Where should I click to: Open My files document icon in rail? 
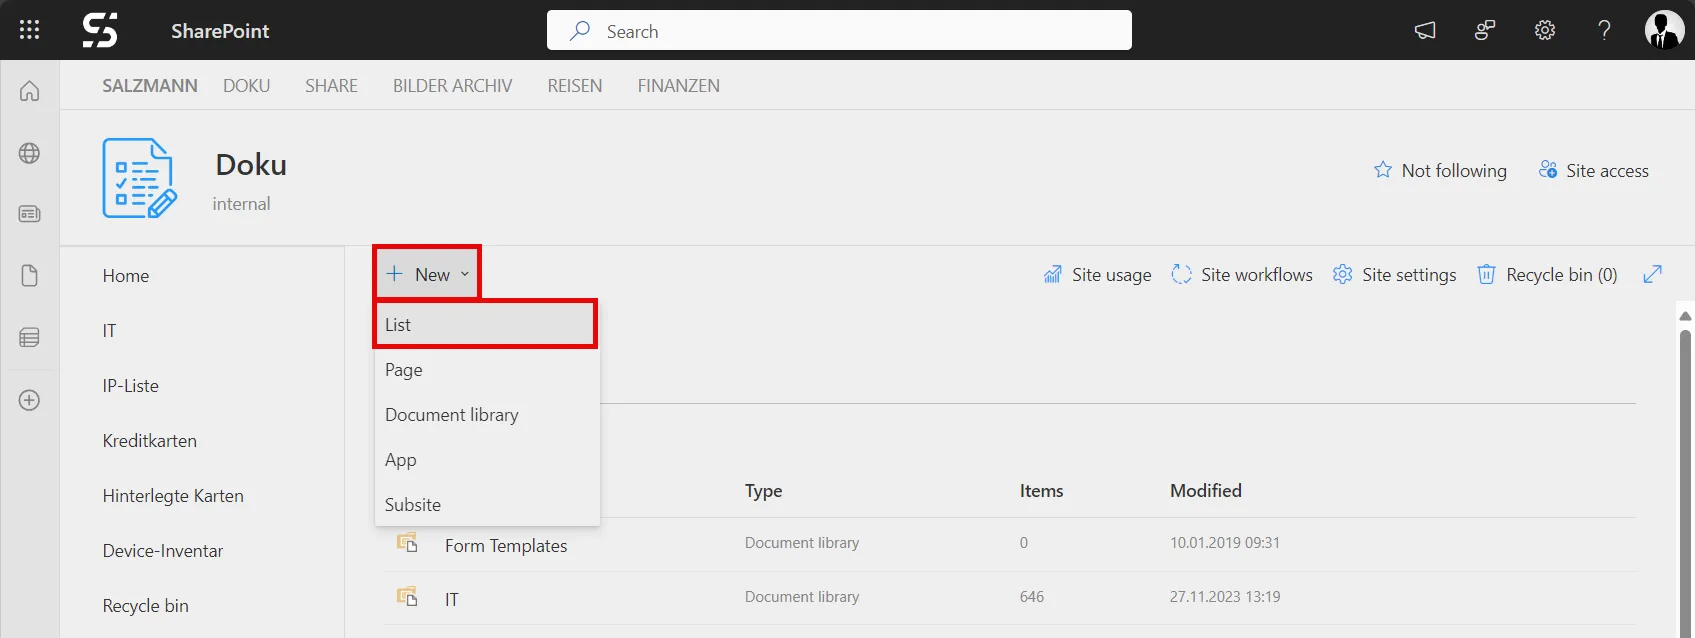30,276
